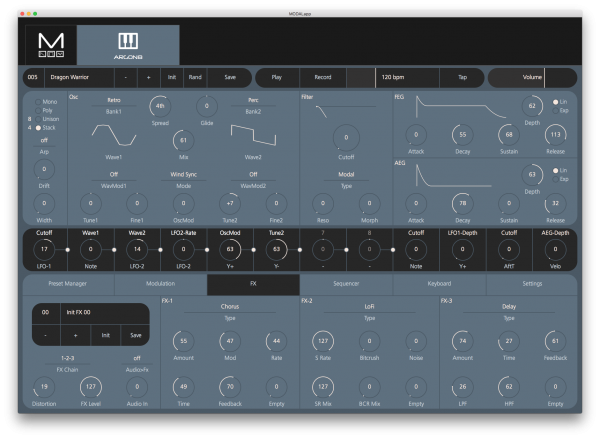
Task: Click the FEG Release knob
Action: pos(555,135)
